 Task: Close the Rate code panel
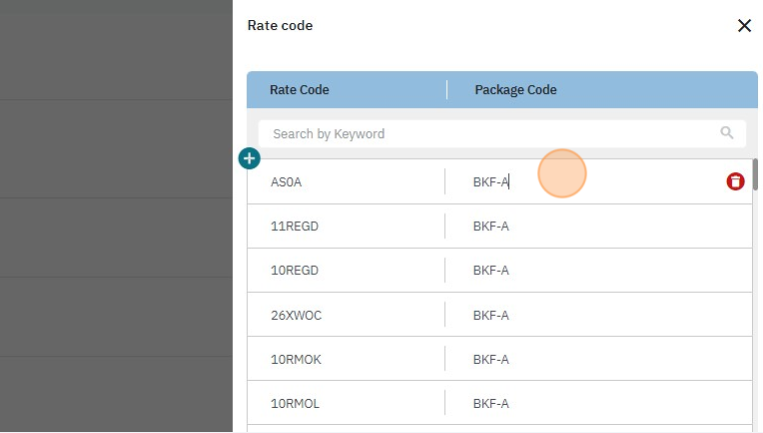744,26
